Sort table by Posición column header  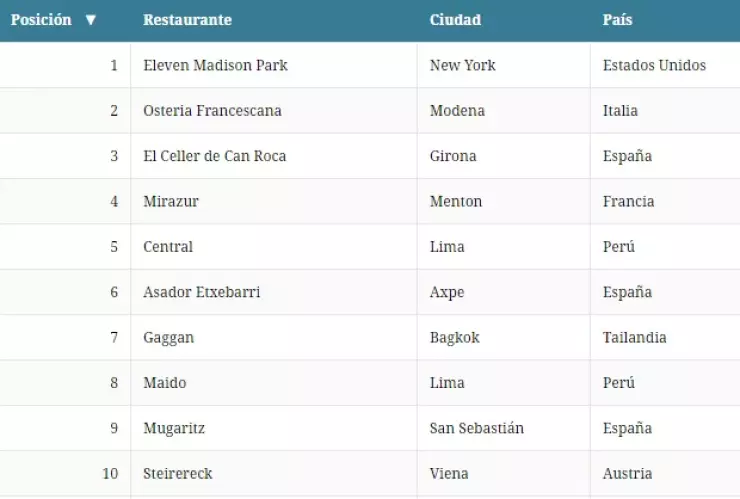41,20
